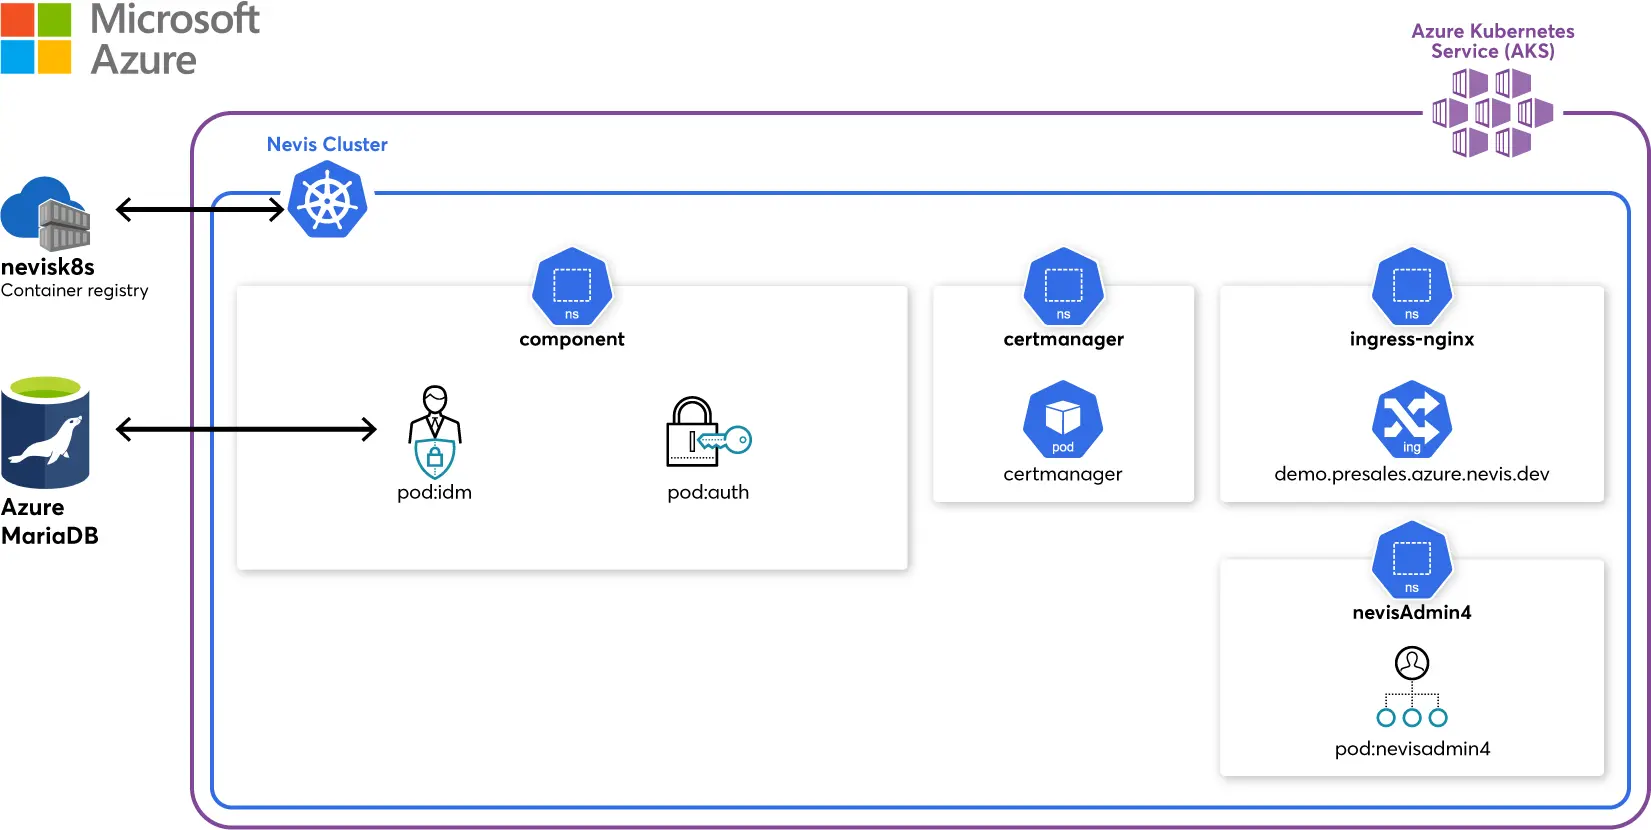This screenshot has width=1651, height=830.
Task: Click the ingress shuffle arrows icon
Action: pyautogui.click(x=1411, y=419)
